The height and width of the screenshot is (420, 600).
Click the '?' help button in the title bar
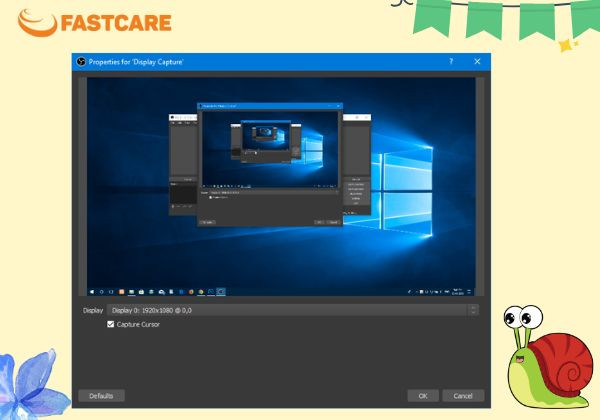451,61
